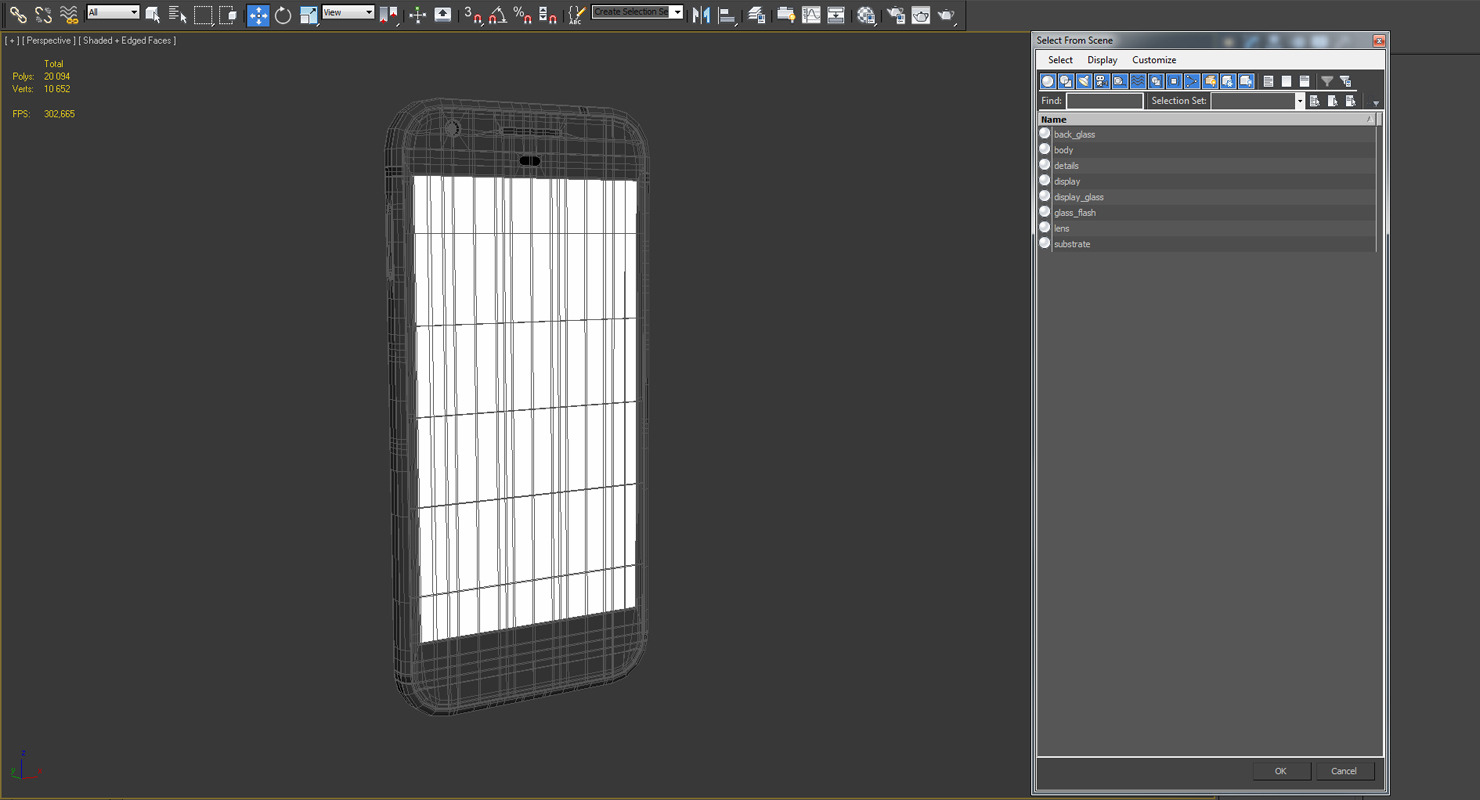Click the Select None icon in dialog

pyautogui.click(x=1286, y=81)
